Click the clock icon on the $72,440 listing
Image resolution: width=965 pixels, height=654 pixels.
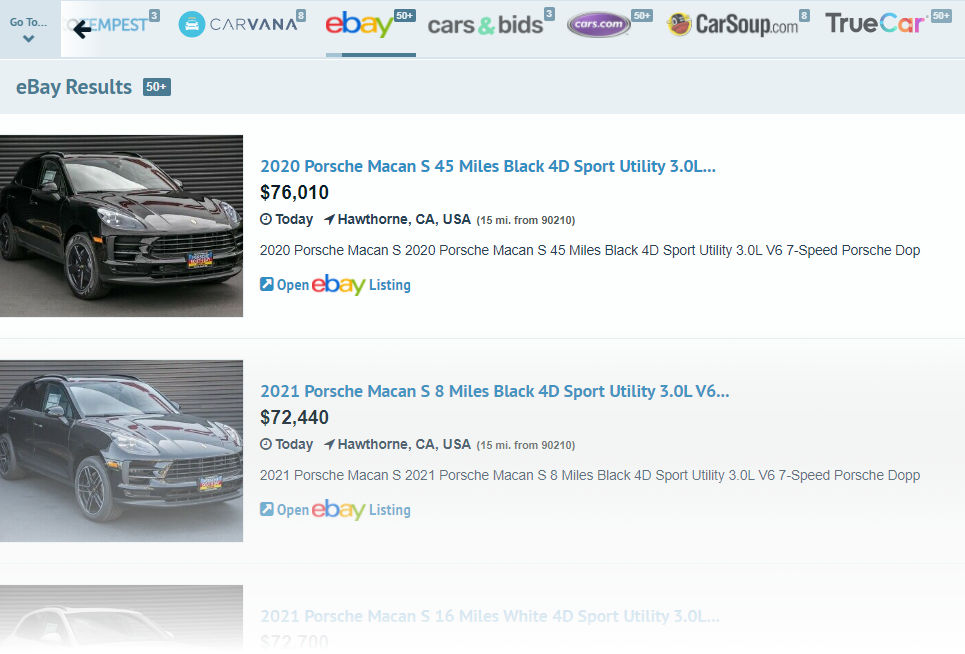coord(266,444)
